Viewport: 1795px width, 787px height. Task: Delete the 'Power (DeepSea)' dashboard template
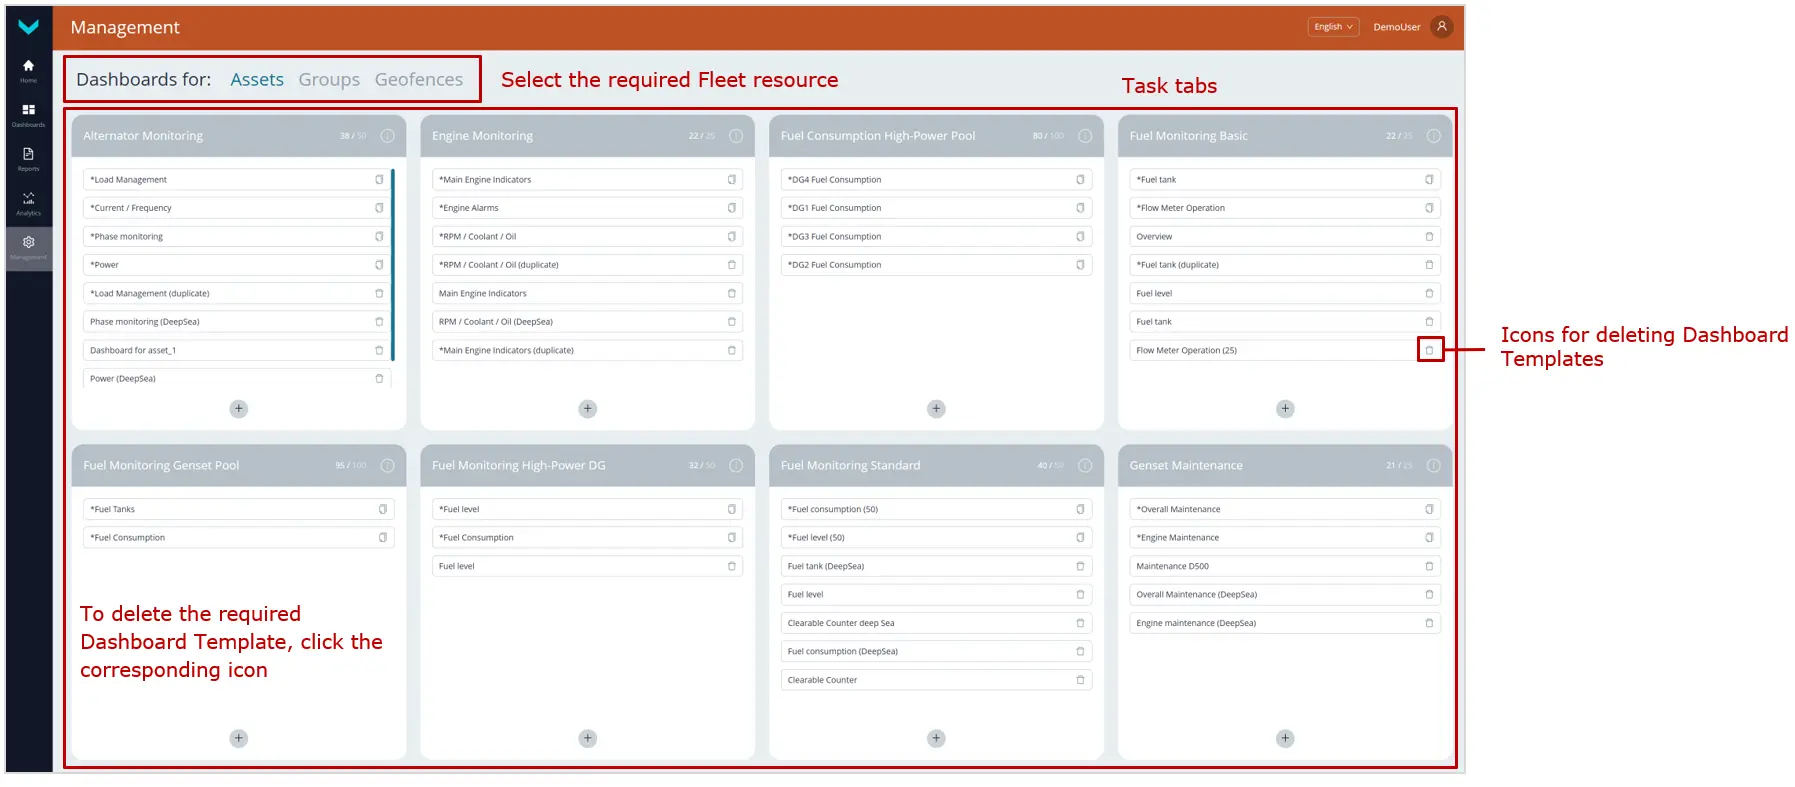379,379
